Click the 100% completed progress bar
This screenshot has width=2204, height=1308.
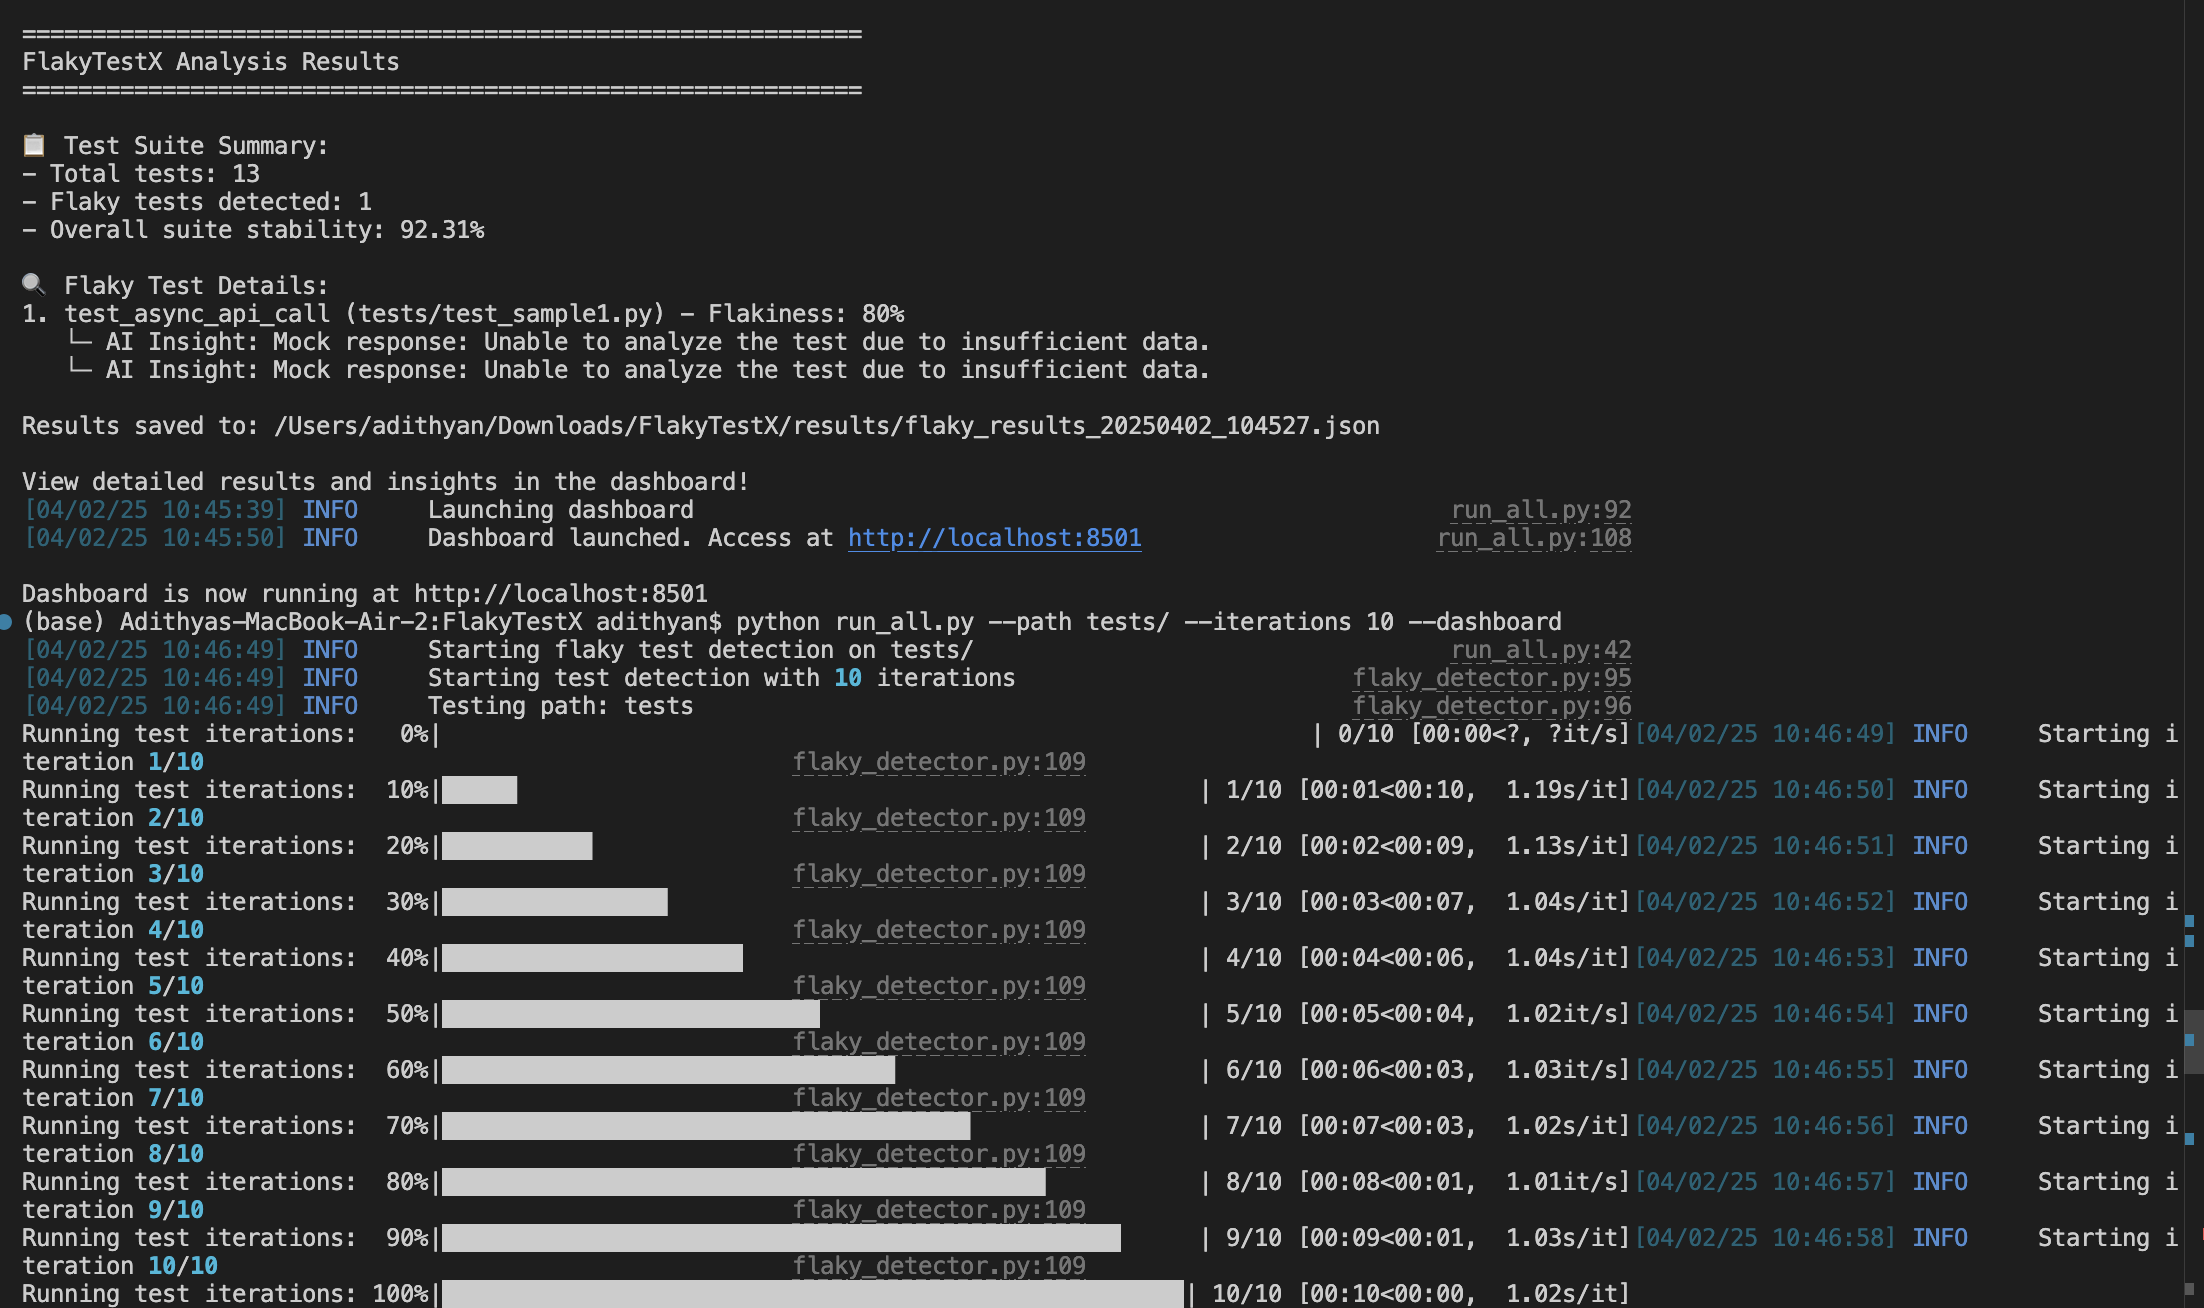click(812, 1294)
